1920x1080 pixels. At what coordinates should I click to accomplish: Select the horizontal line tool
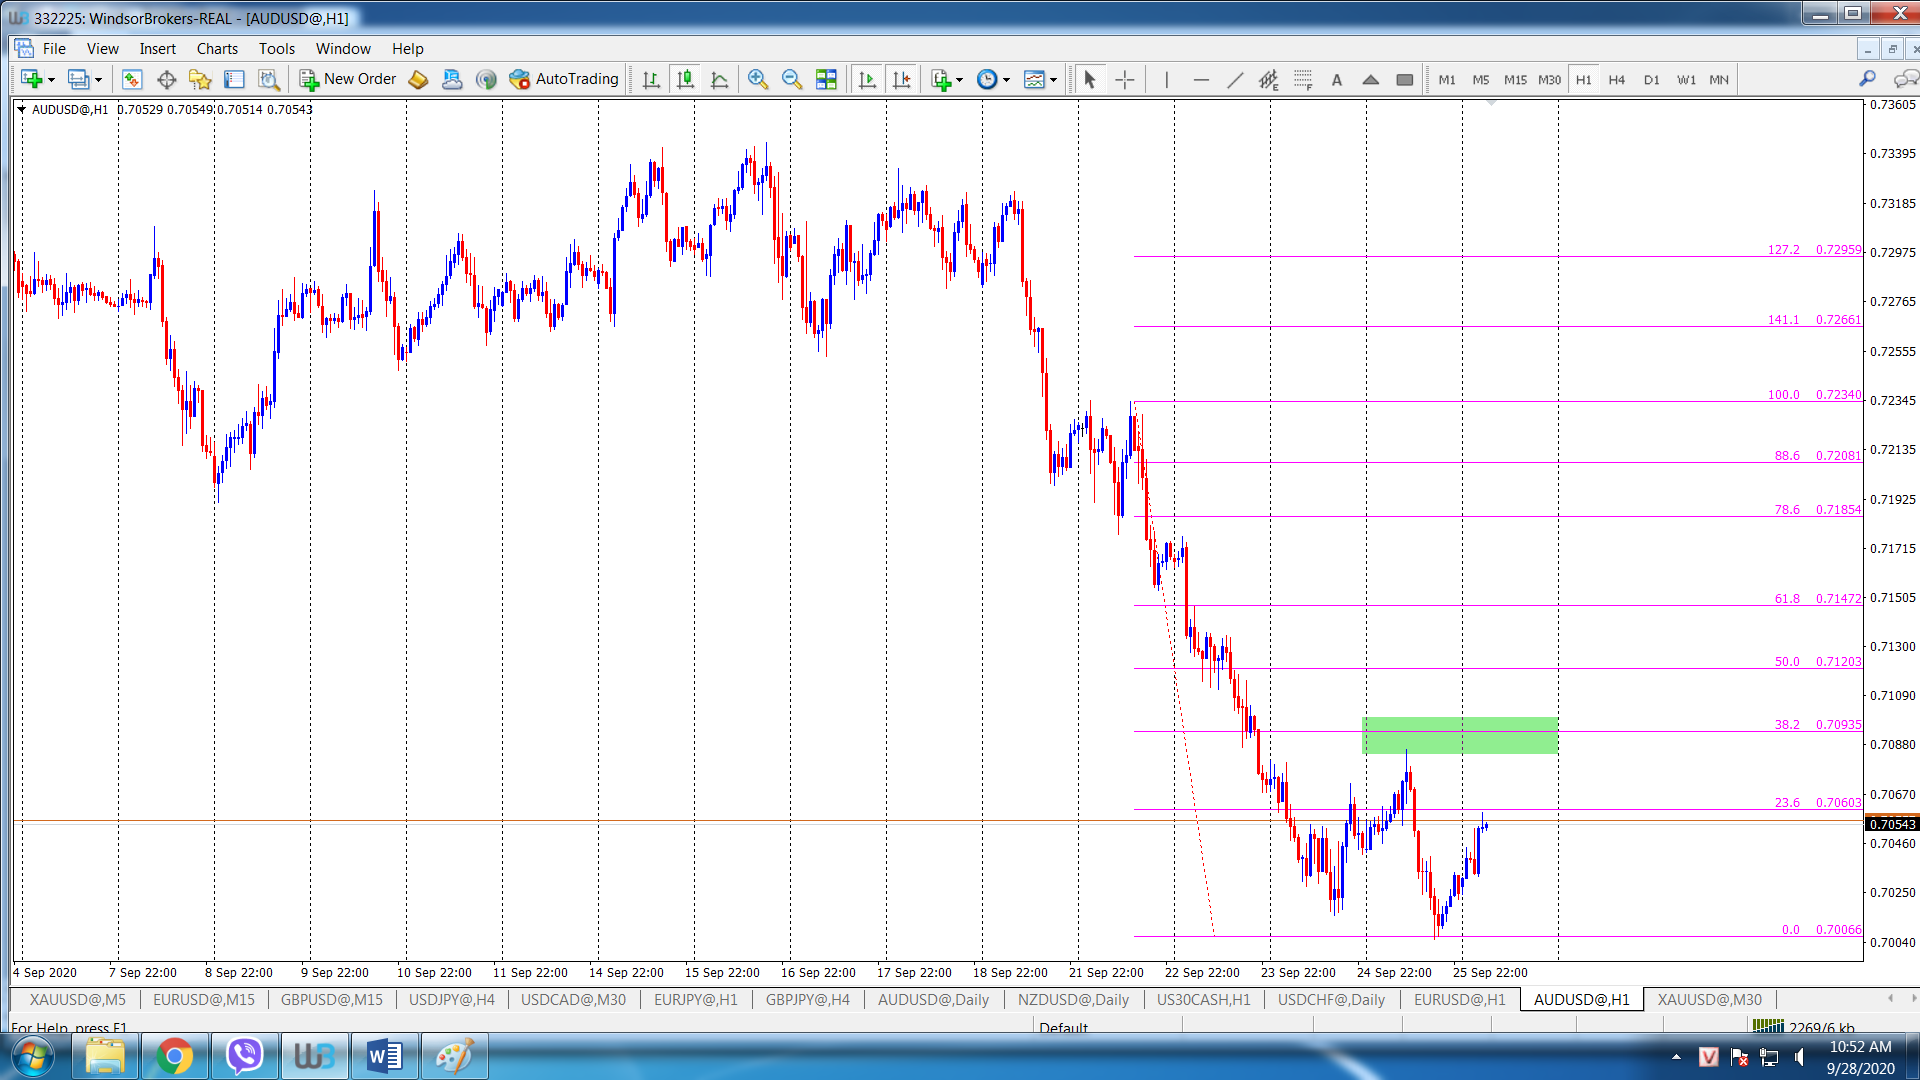(x=1201, y=79)
